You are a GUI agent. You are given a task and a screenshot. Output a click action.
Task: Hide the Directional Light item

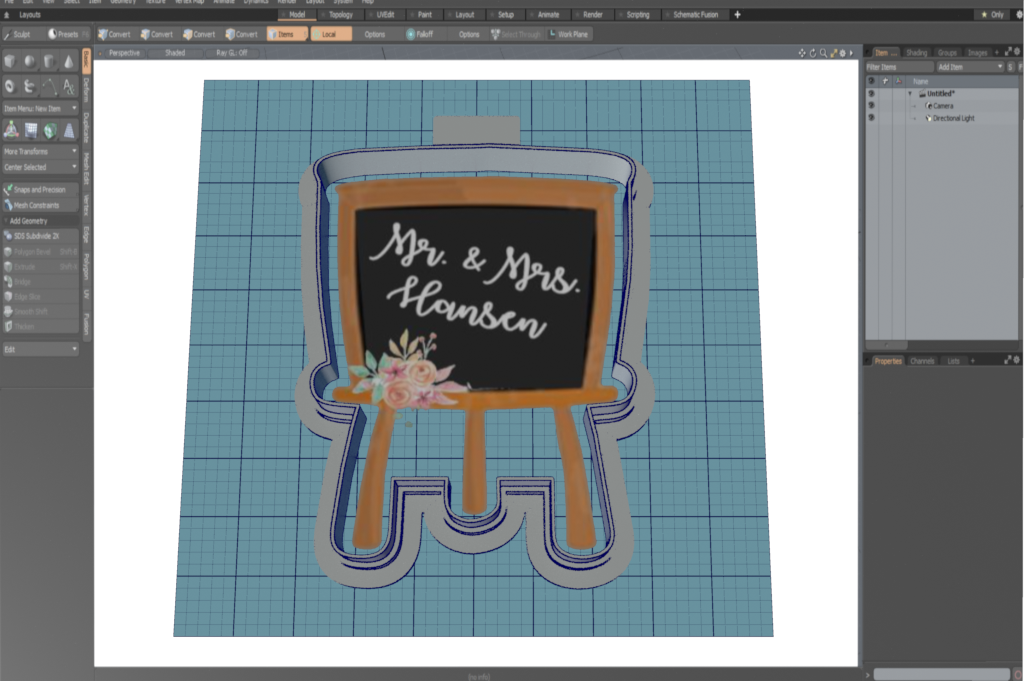coord(871,118)
